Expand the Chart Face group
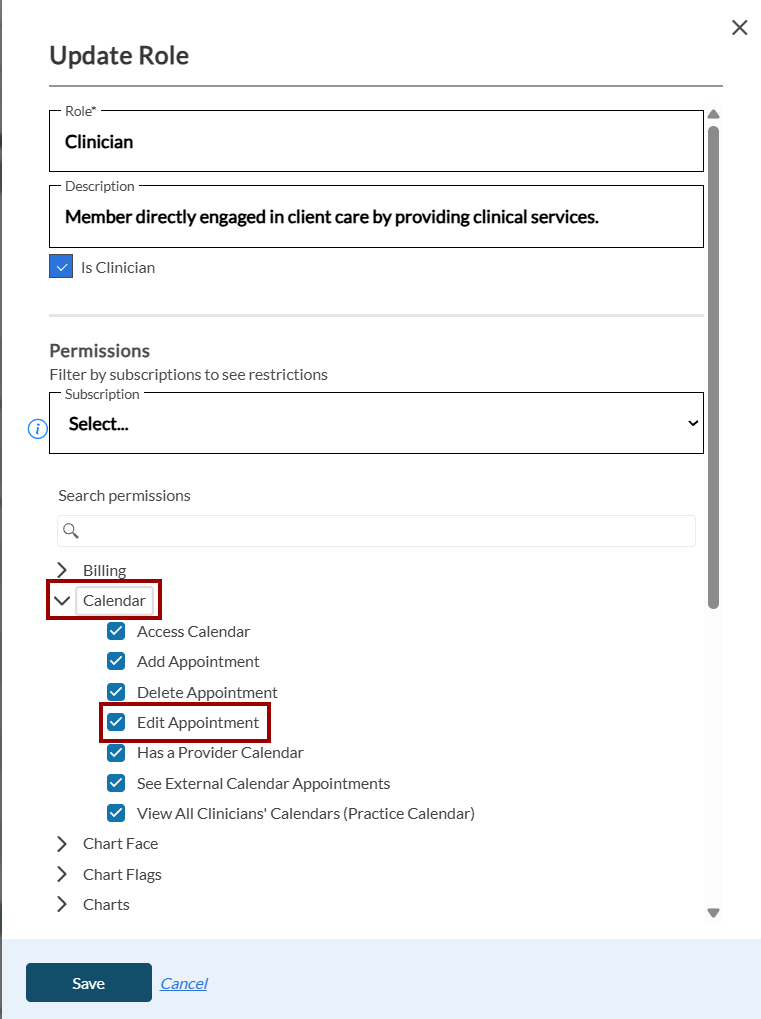 coord(62,844)
